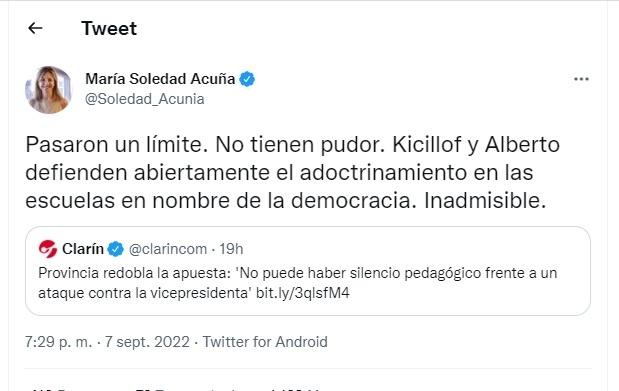Click Clarín's verified checkmark badge
Image resolution: width=619 pixels, height=391 pixels.
coord(116,249)
